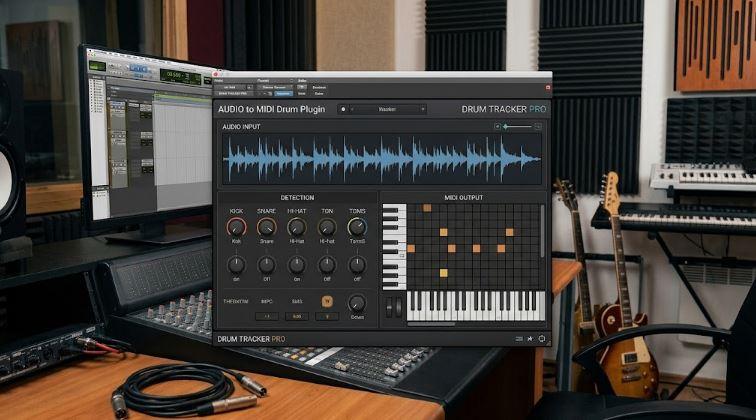Adjust the Audio Input zoom slider

tap(517, 126)
